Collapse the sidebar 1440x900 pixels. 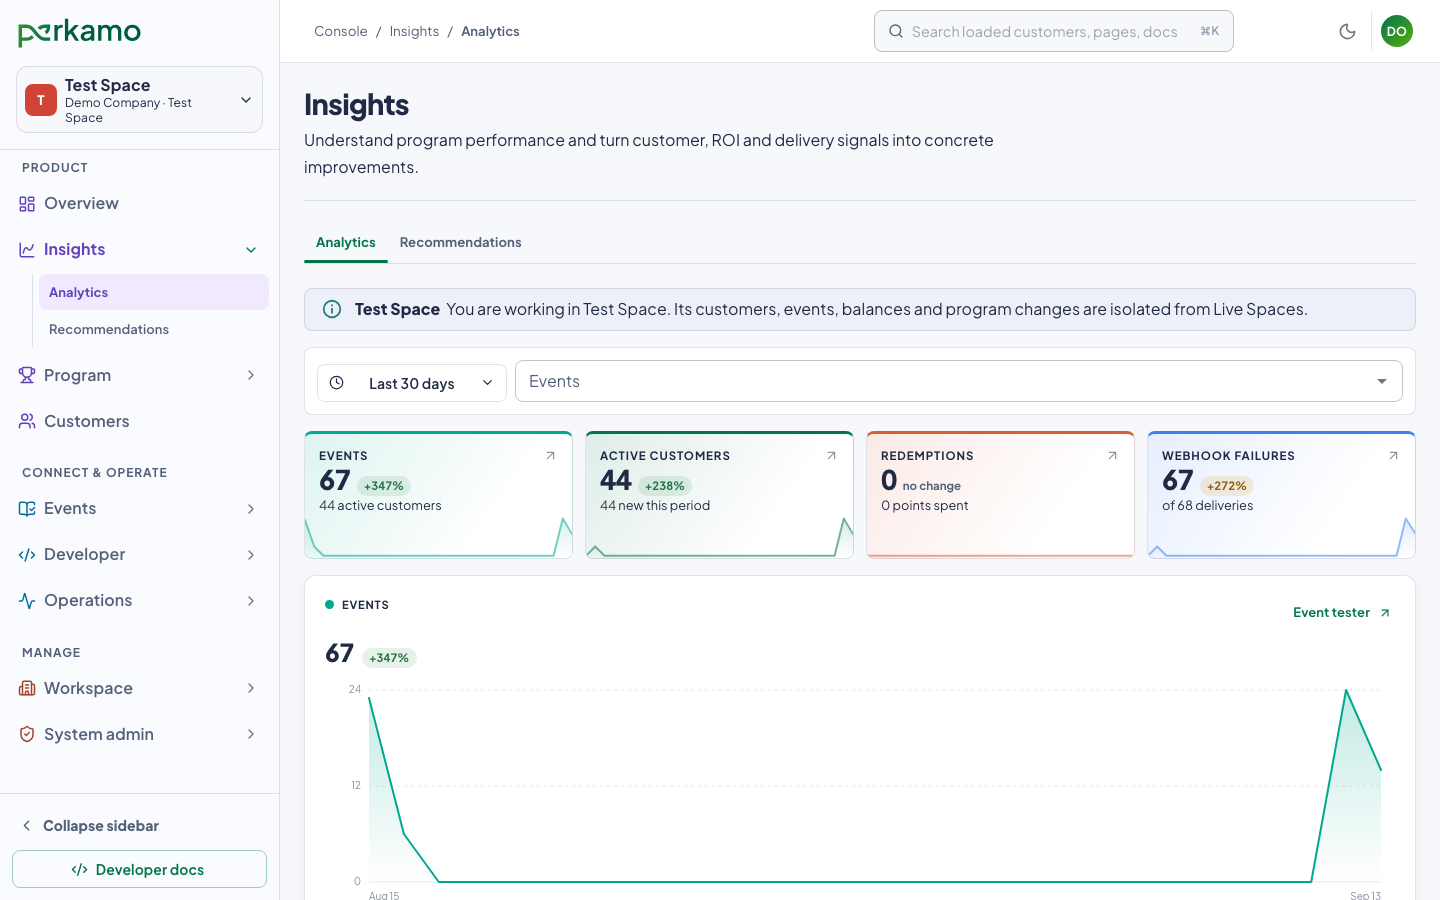pos(91,826)
